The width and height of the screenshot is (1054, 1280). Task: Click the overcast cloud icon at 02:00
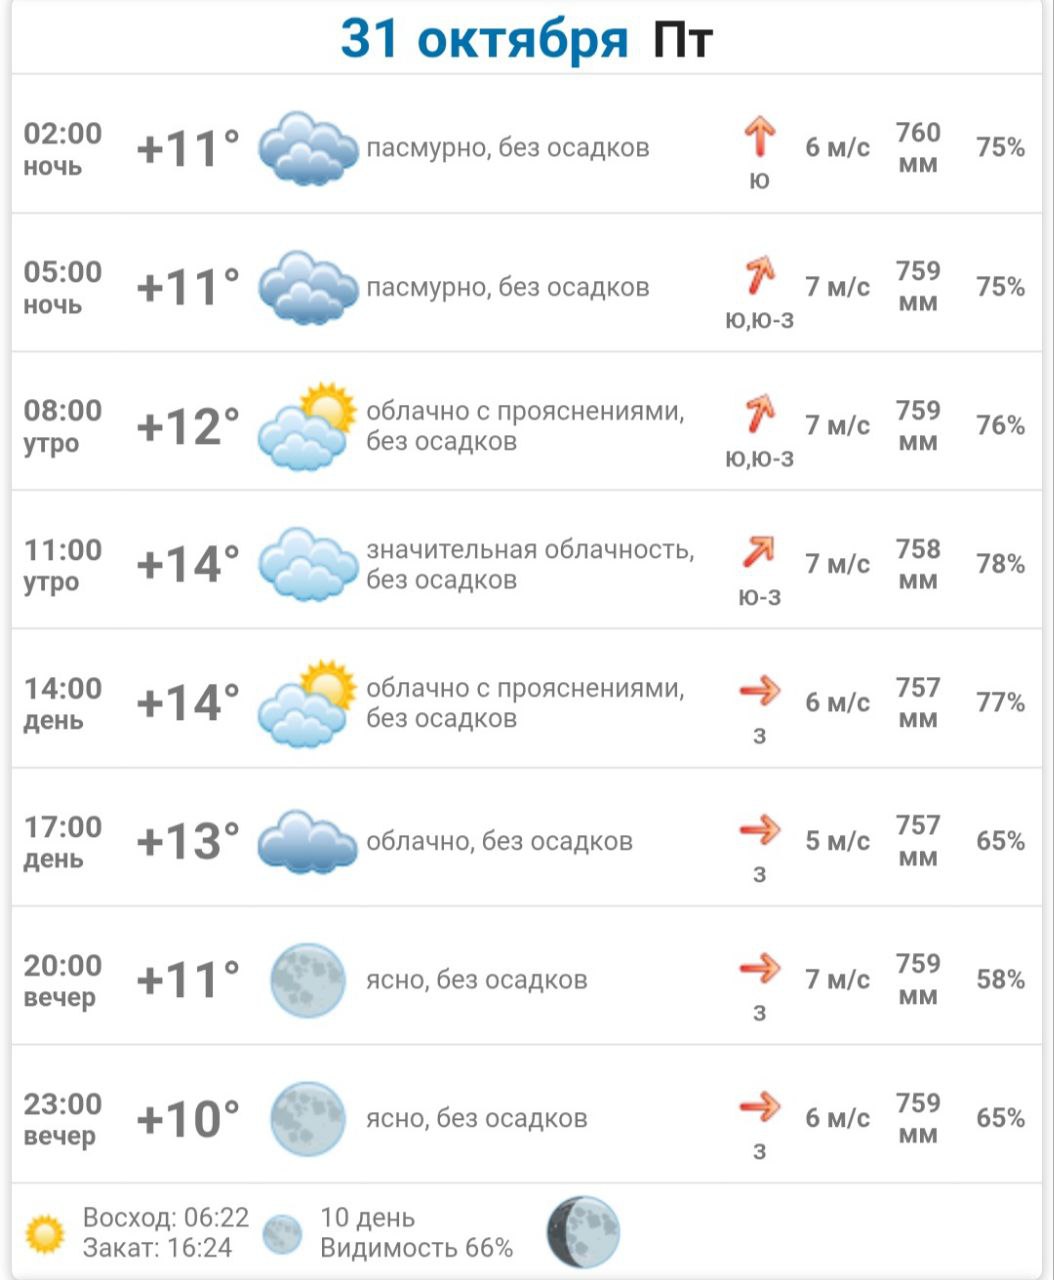pos(308,149)
